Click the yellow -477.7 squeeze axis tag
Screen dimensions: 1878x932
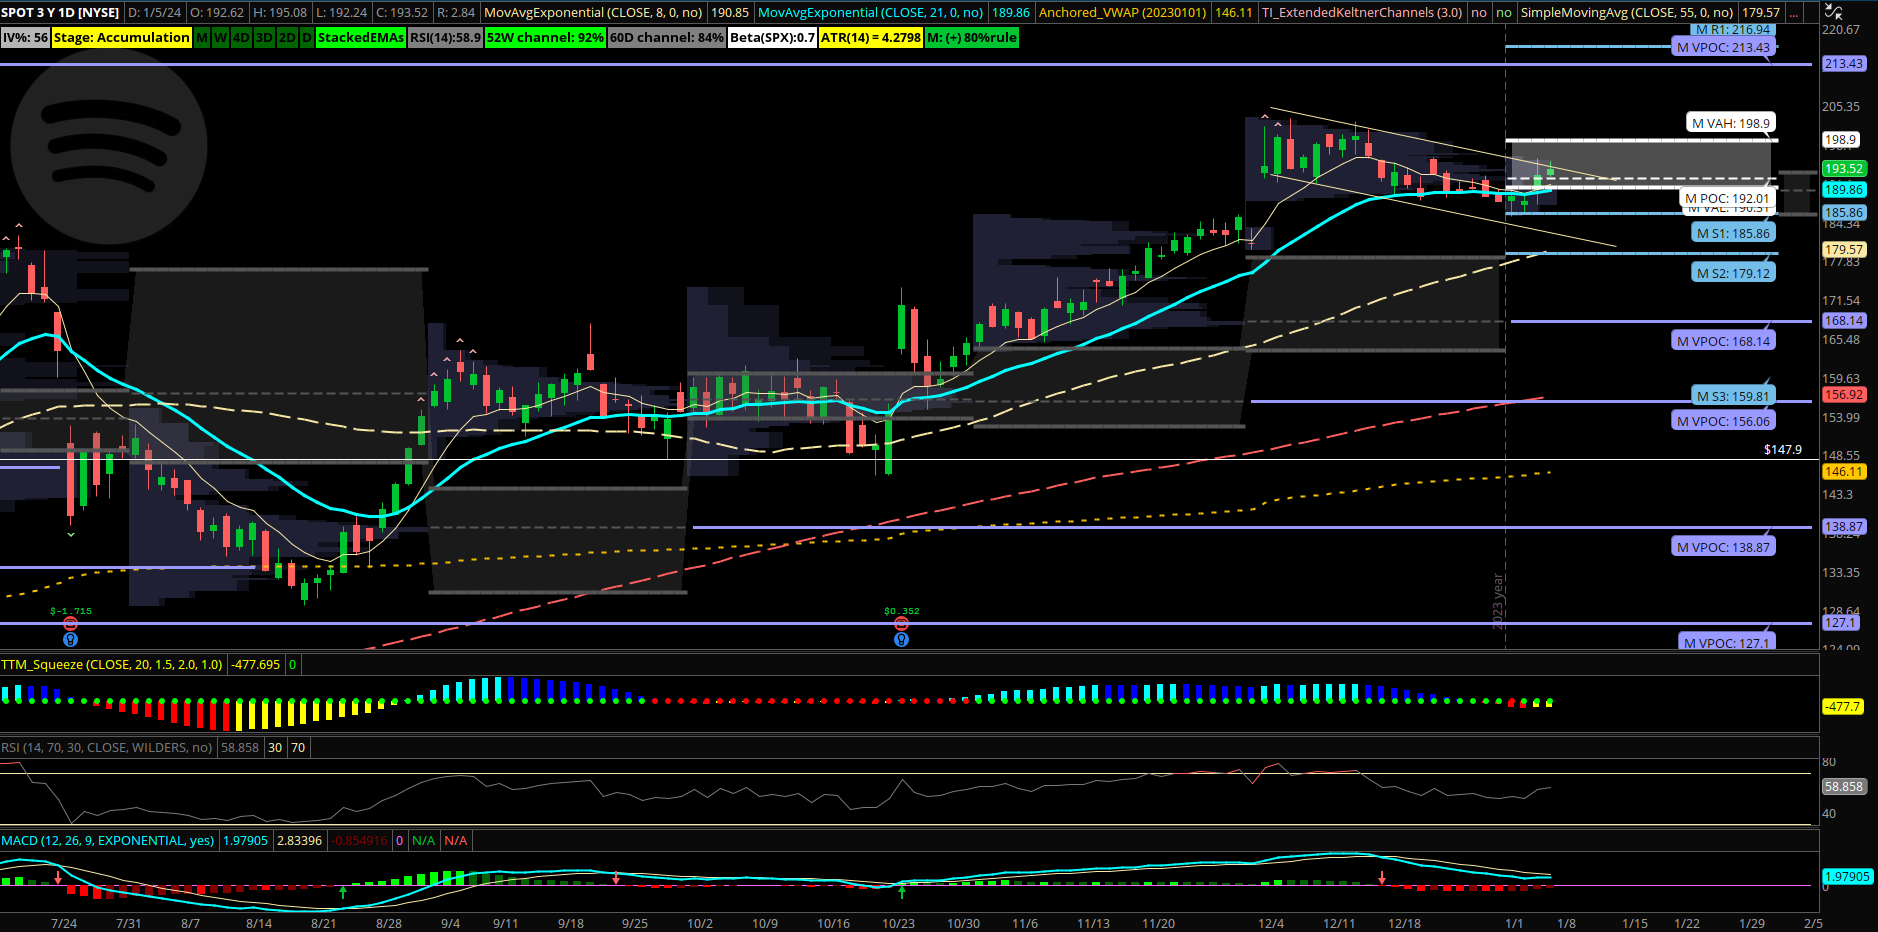pyautogui.click(x=1842, y=706)
